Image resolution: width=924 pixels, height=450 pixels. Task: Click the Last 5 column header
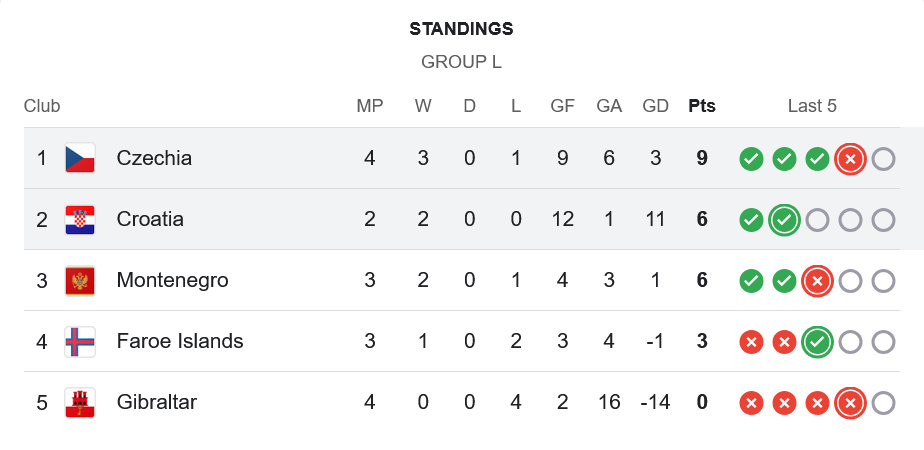pyautogui.click(x=812, y=106)
